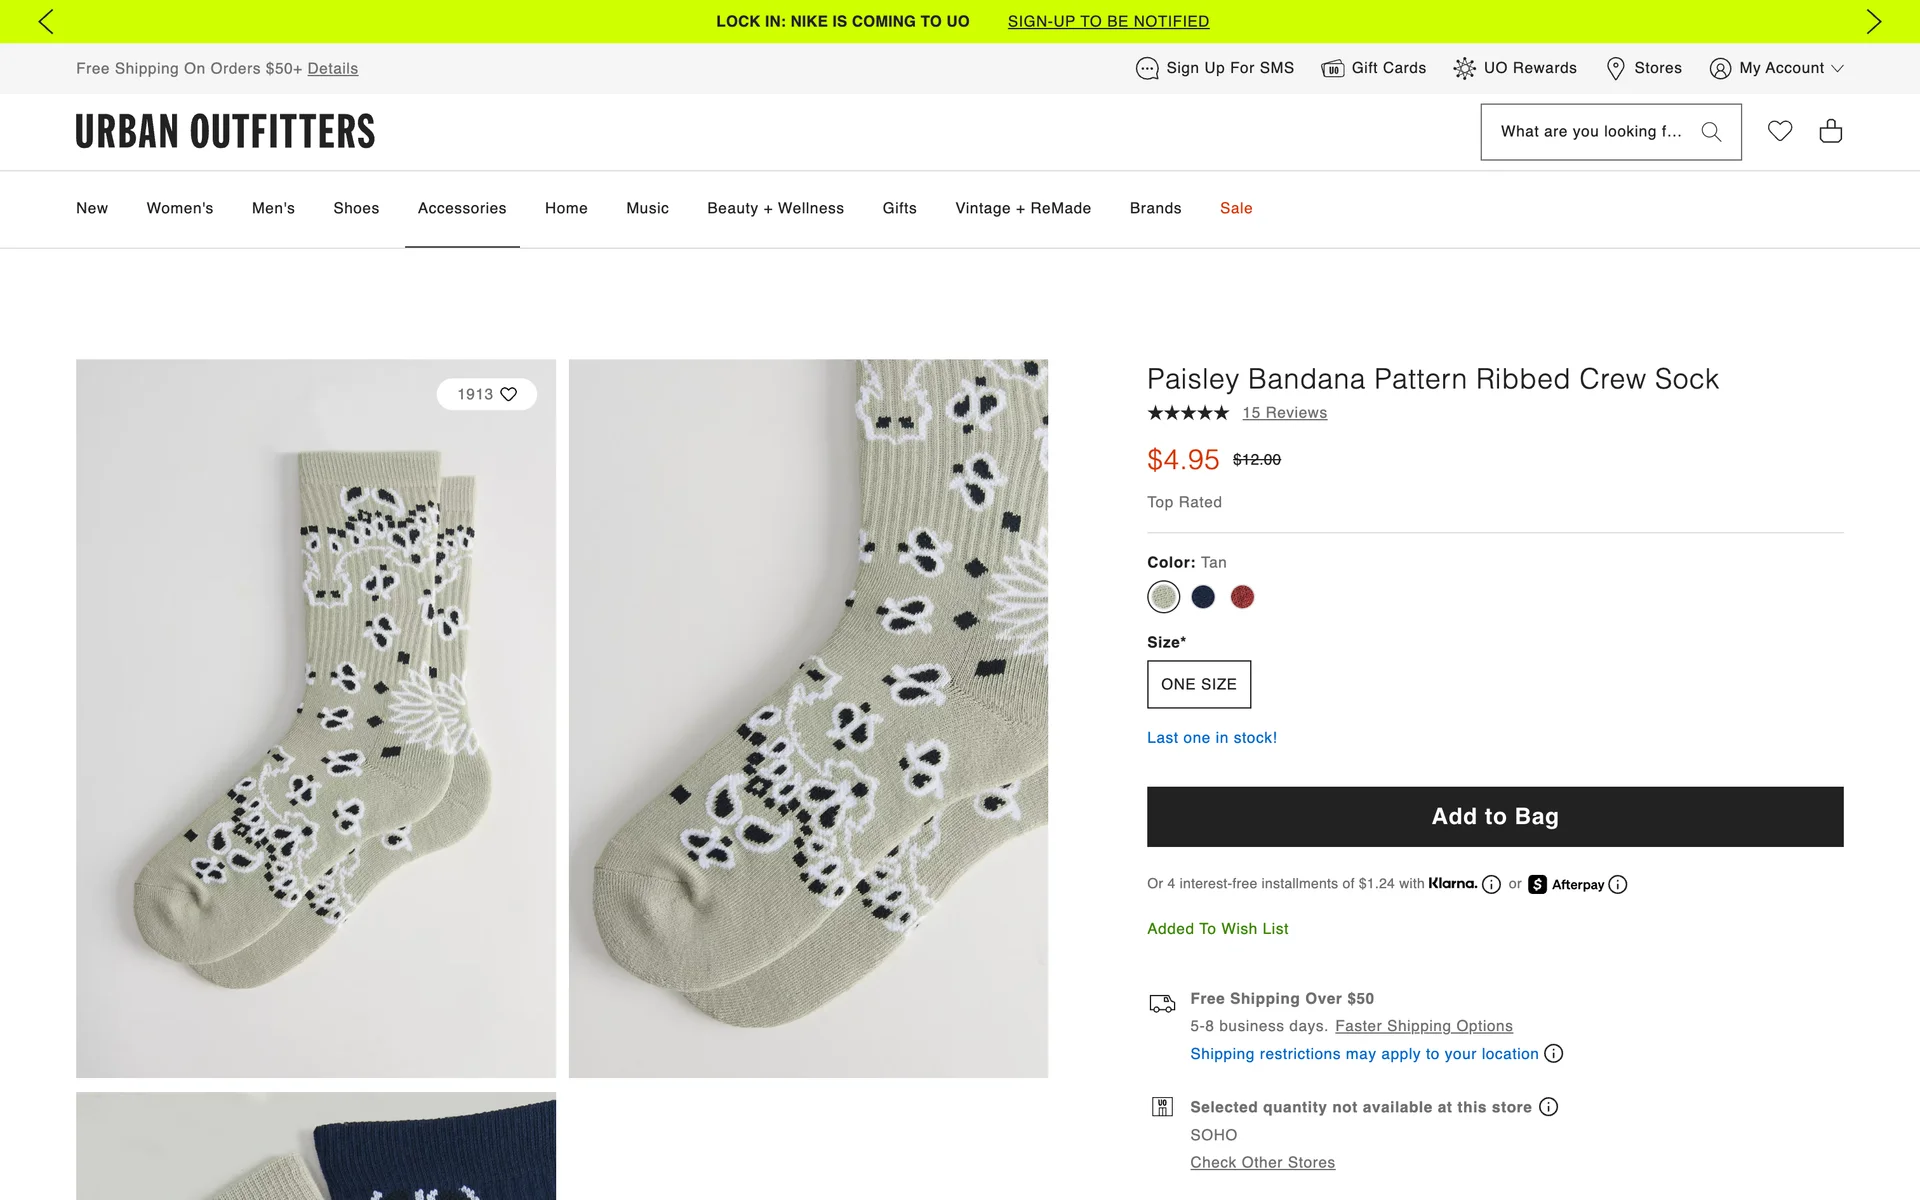Screen dimensions: 1920x1200
Task: Click the search magnifier icon
Action: pyautogui.click(x=1711, y=132)
